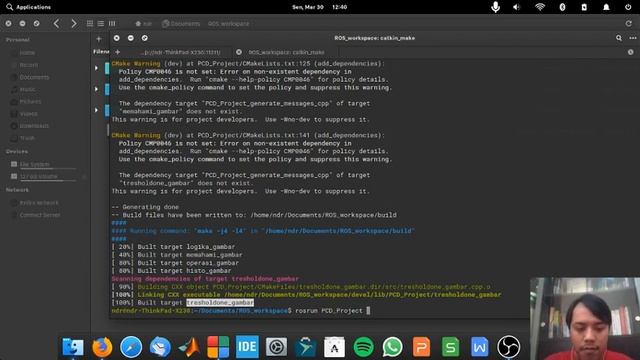The image size is (640, 360).
Task: Launch MATLAB from the dock
Action: click(189, 347)
